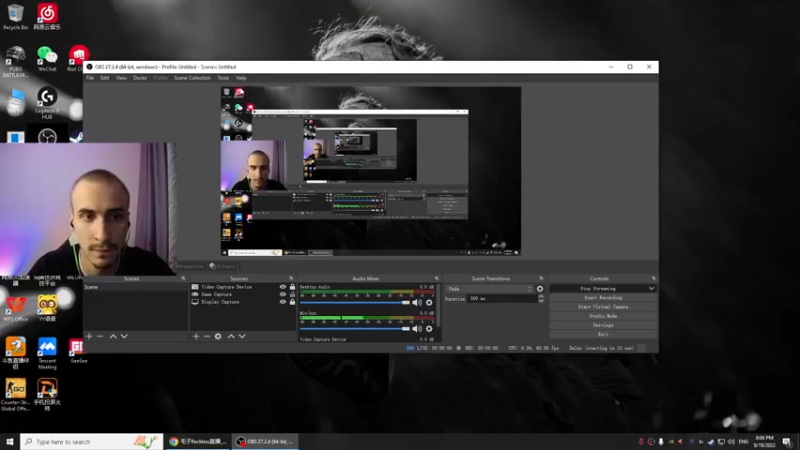Open the WPS Office desktop shortcut

[15, 309]
